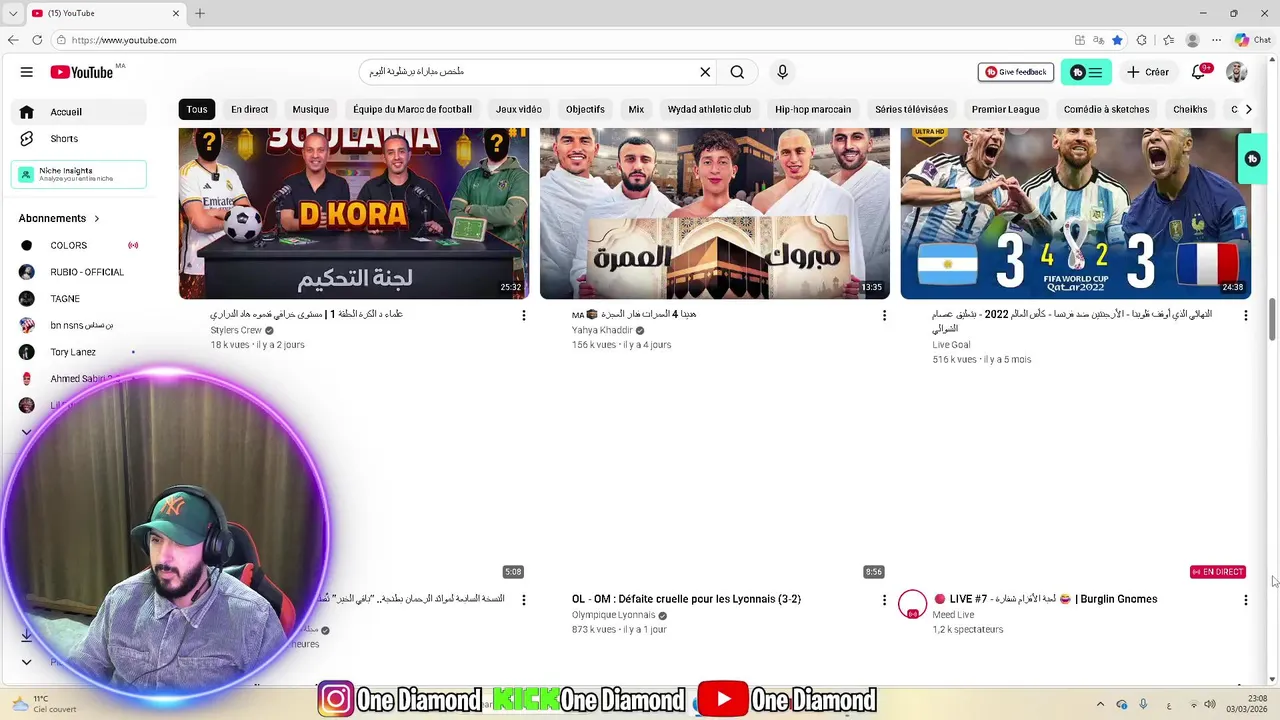Open Copilot Chat button
Screen dimensions: 1280x720
(1252, 40)
